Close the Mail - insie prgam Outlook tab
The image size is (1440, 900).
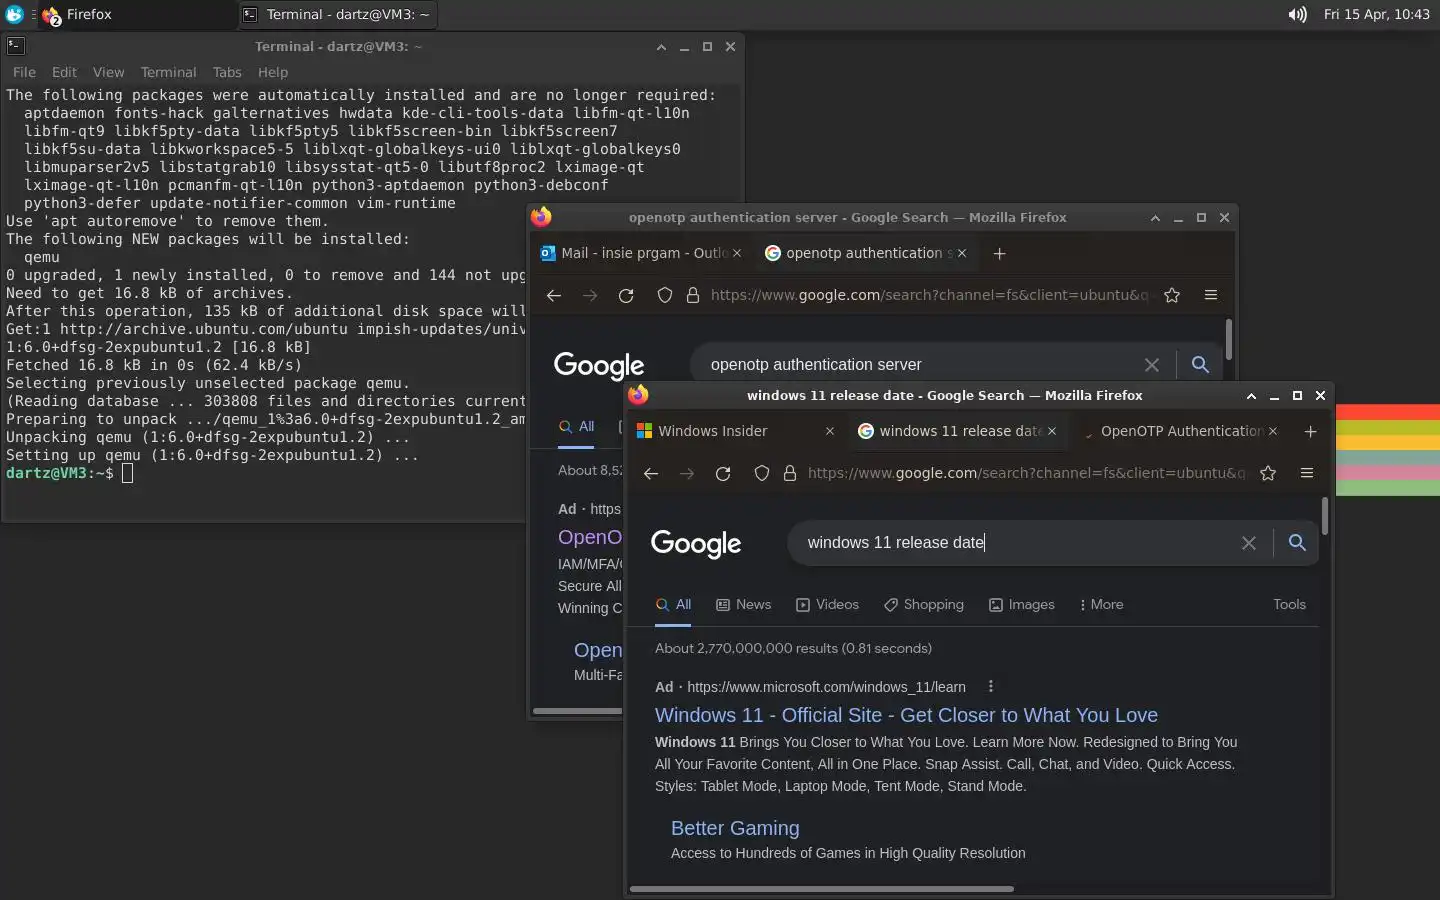coord(737,253)
